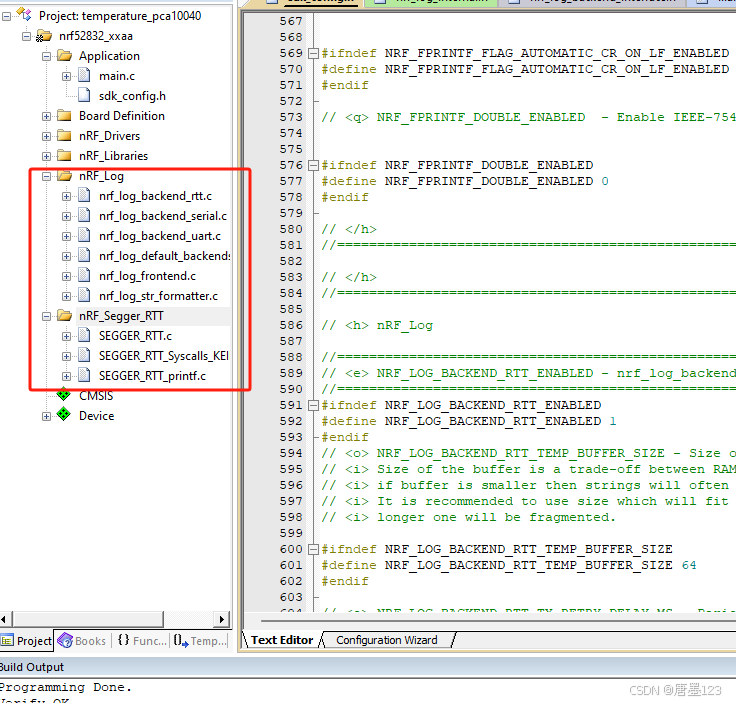Collapse the project root temperature_pca10040 node
736x703 pixels.
(6, 16)
